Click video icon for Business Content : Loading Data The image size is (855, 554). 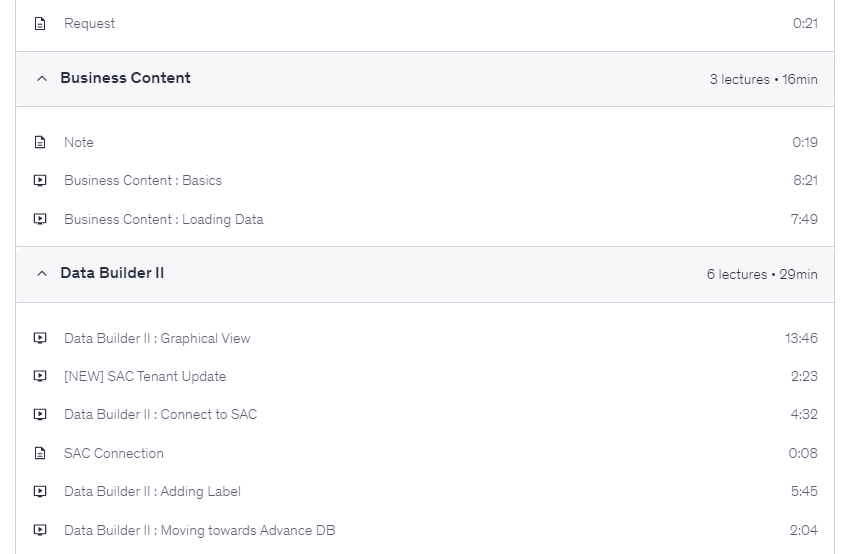[x=40, y=219]
